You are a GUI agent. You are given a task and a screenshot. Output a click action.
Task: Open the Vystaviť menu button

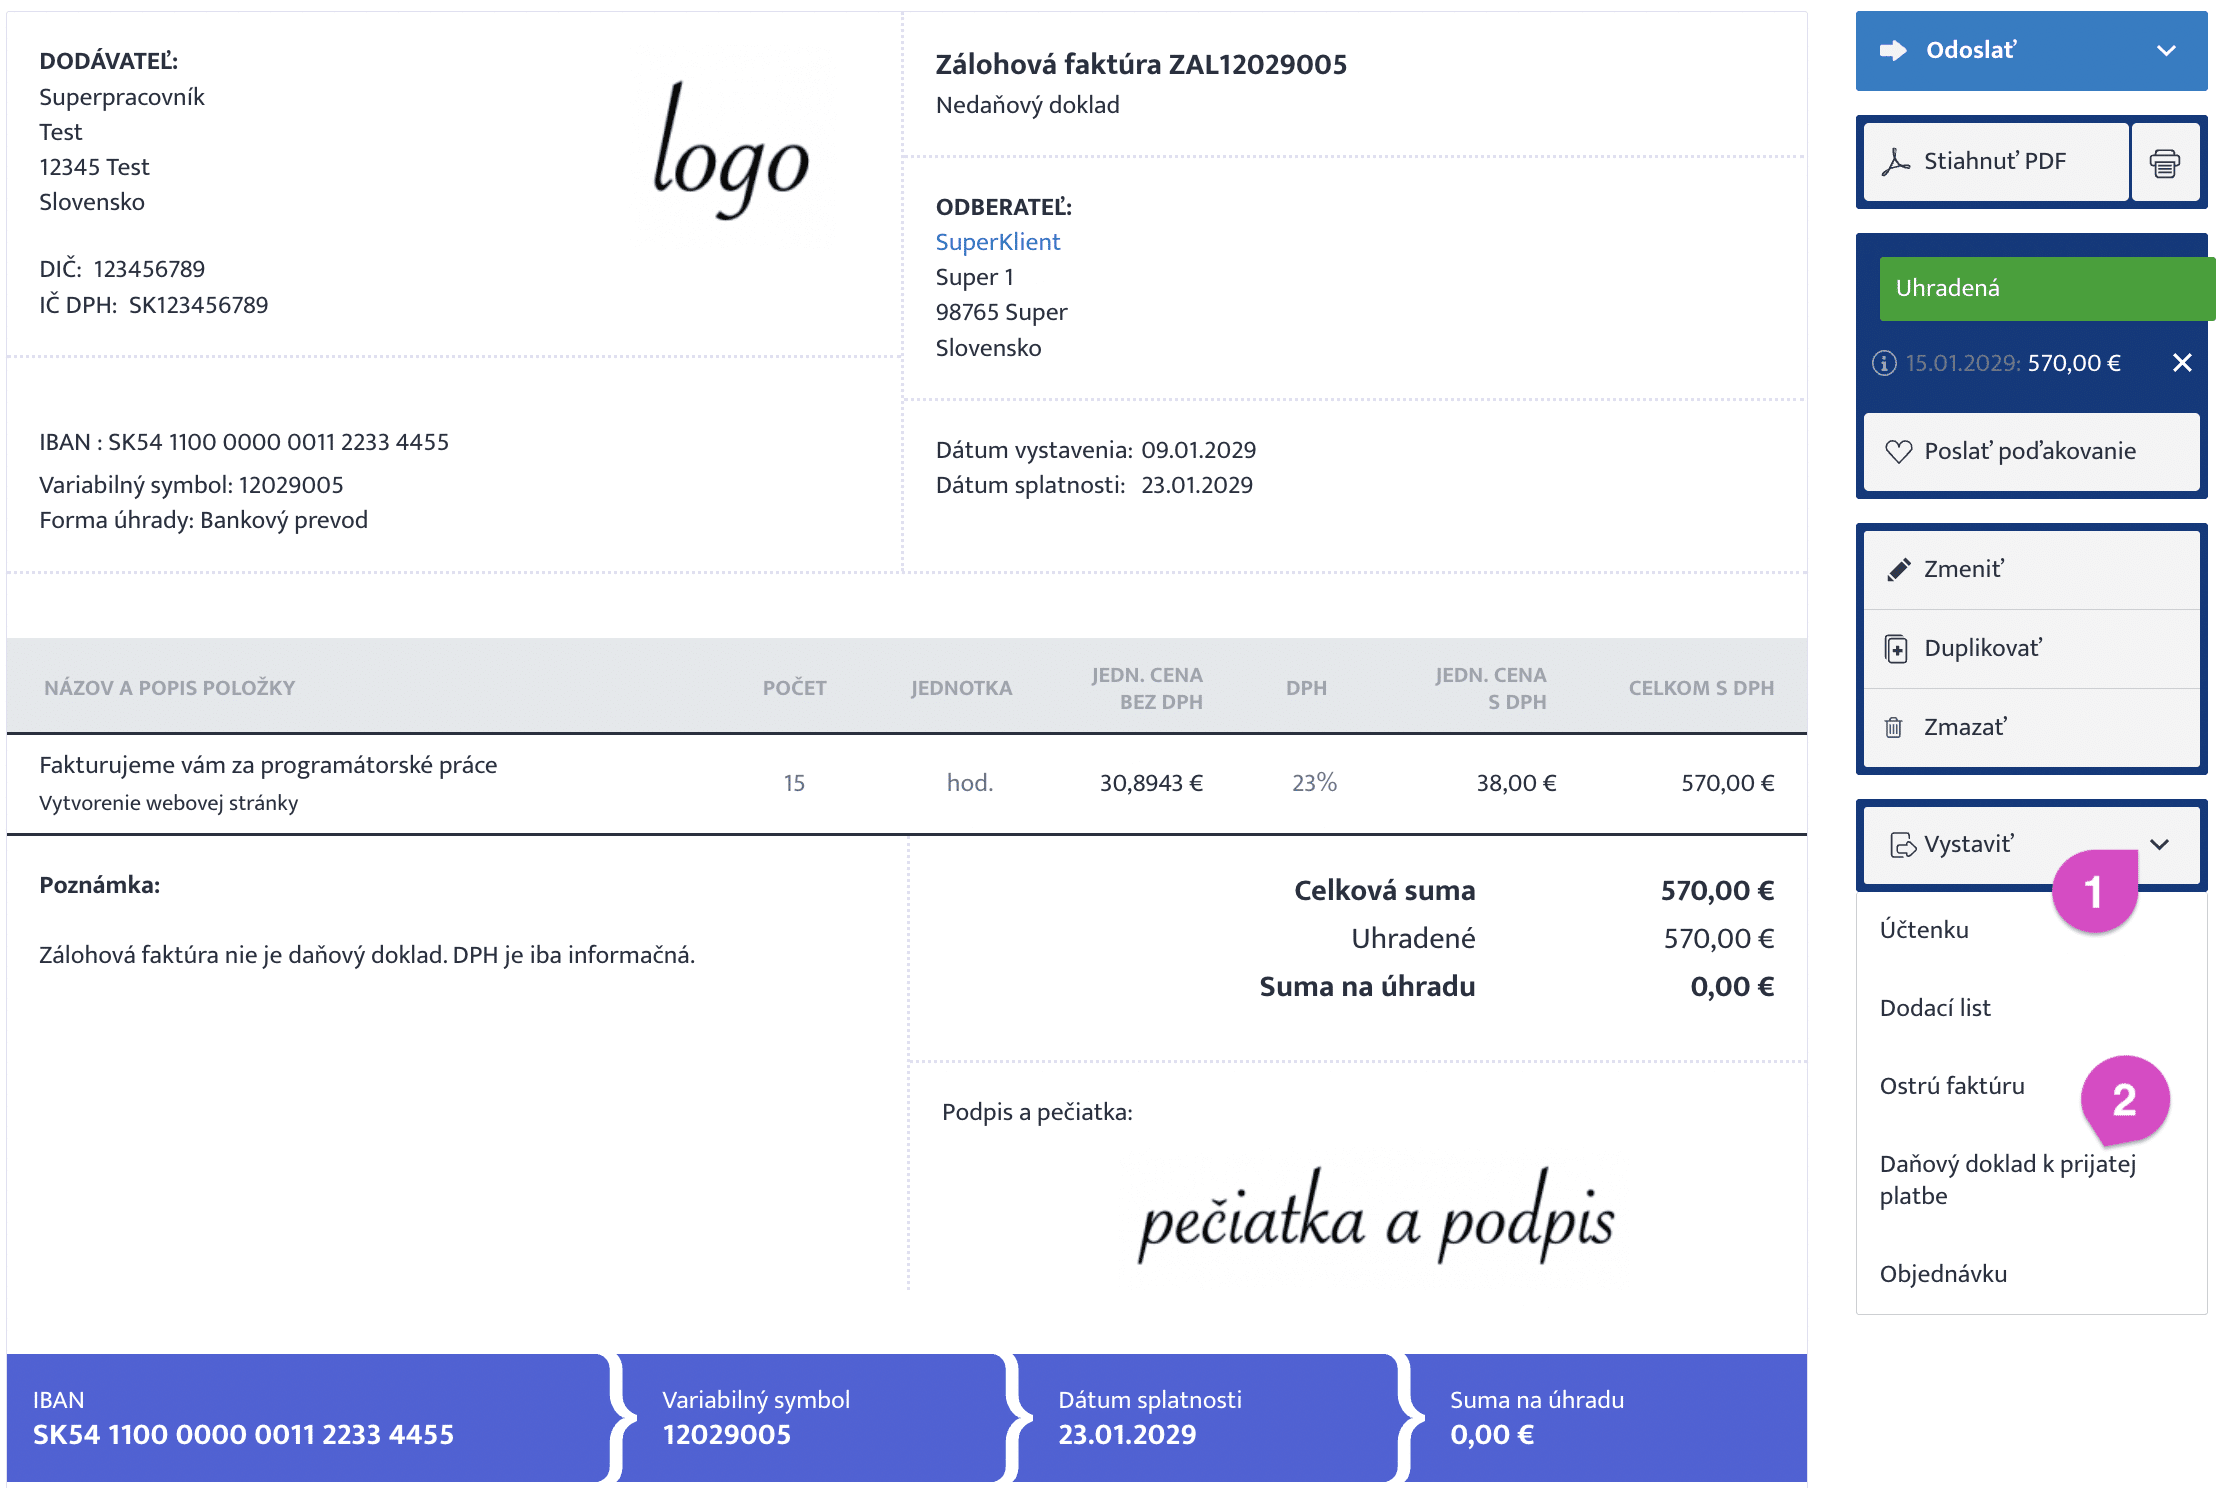(1967, 845)
